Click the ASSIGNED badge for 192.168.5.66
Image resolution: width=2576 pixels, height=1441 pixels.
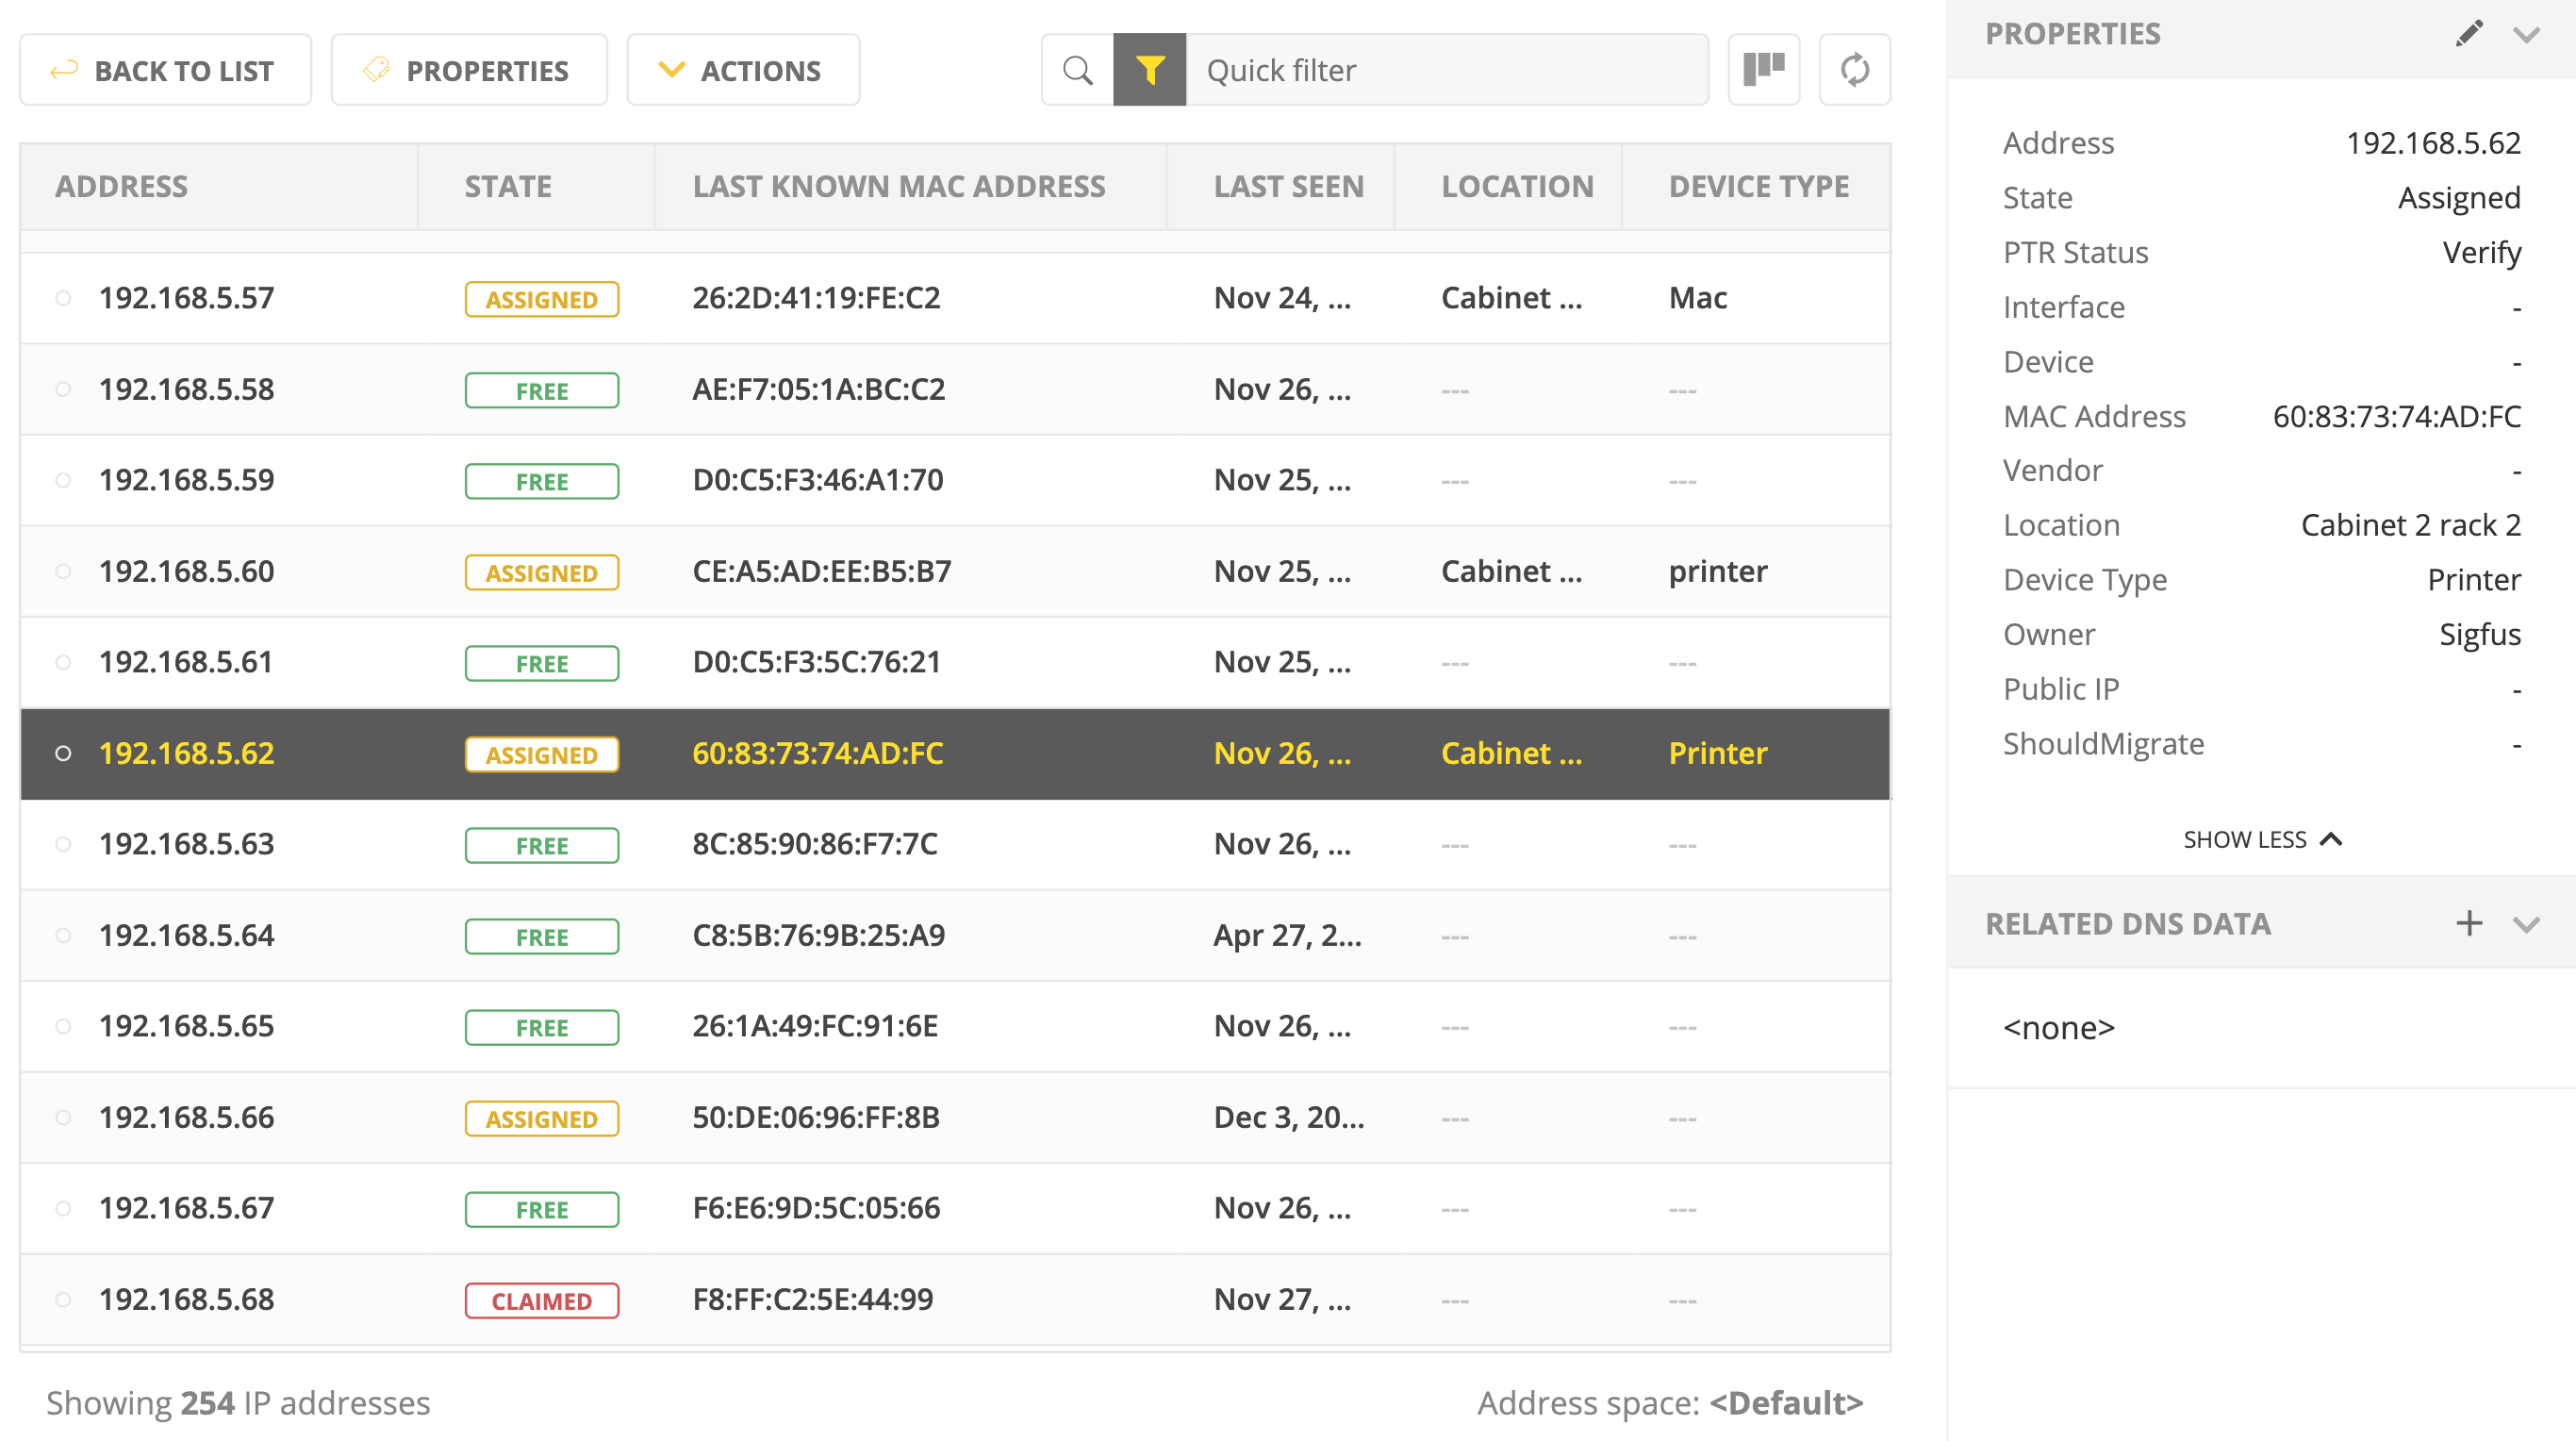point(541,1118)
